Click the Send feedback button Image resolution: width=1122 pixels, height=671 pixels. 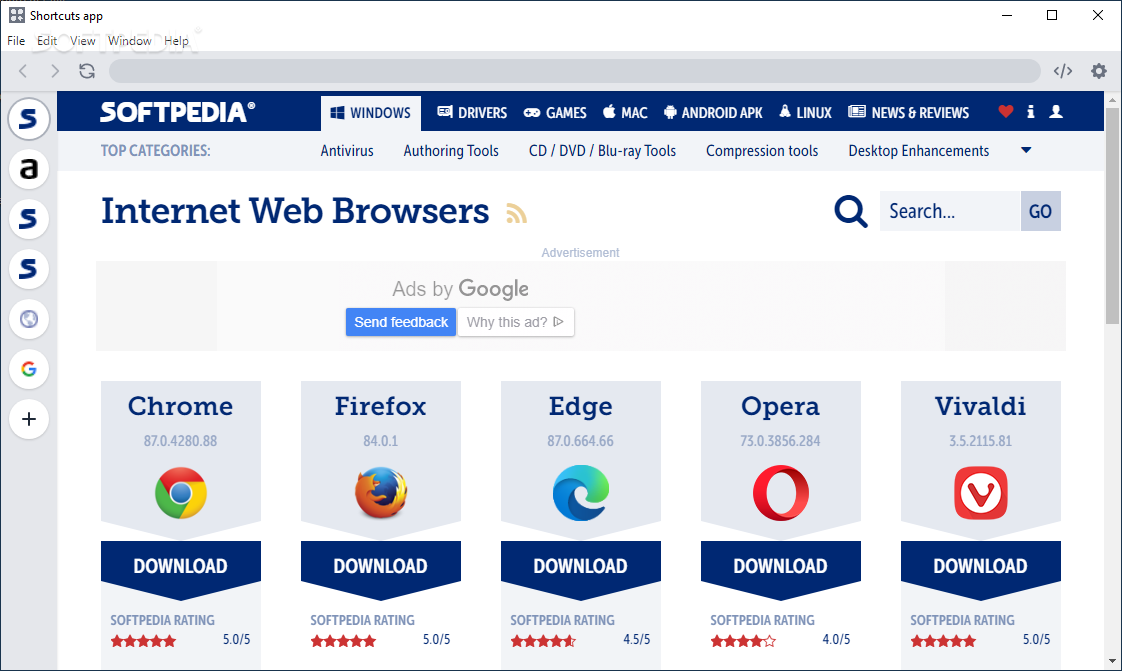[401, 322]
